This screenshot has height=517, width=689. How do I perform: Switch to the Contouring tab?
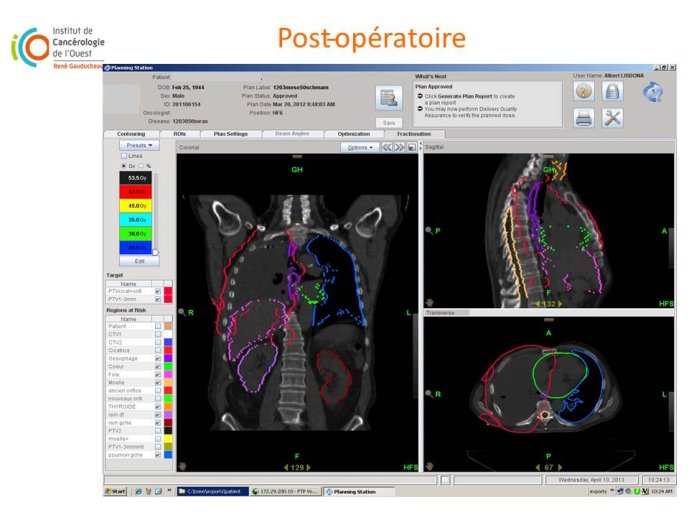131,134
